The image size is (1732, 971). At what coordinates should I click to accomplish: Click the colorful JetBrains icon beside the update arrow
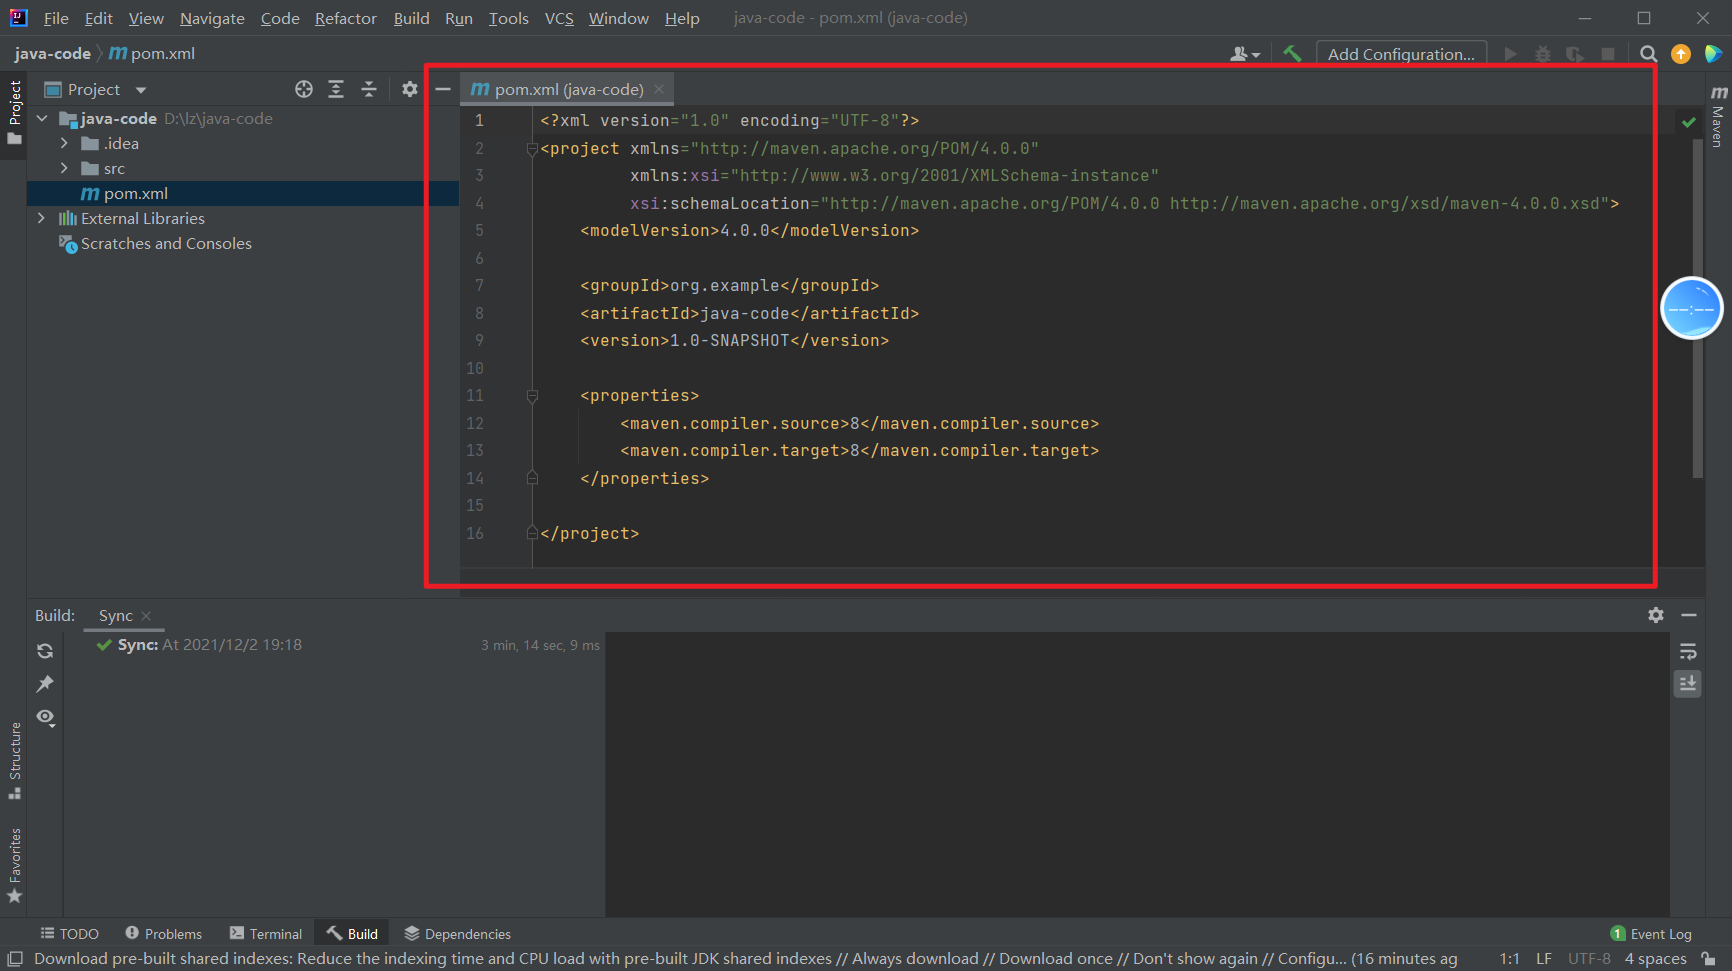1713,54
